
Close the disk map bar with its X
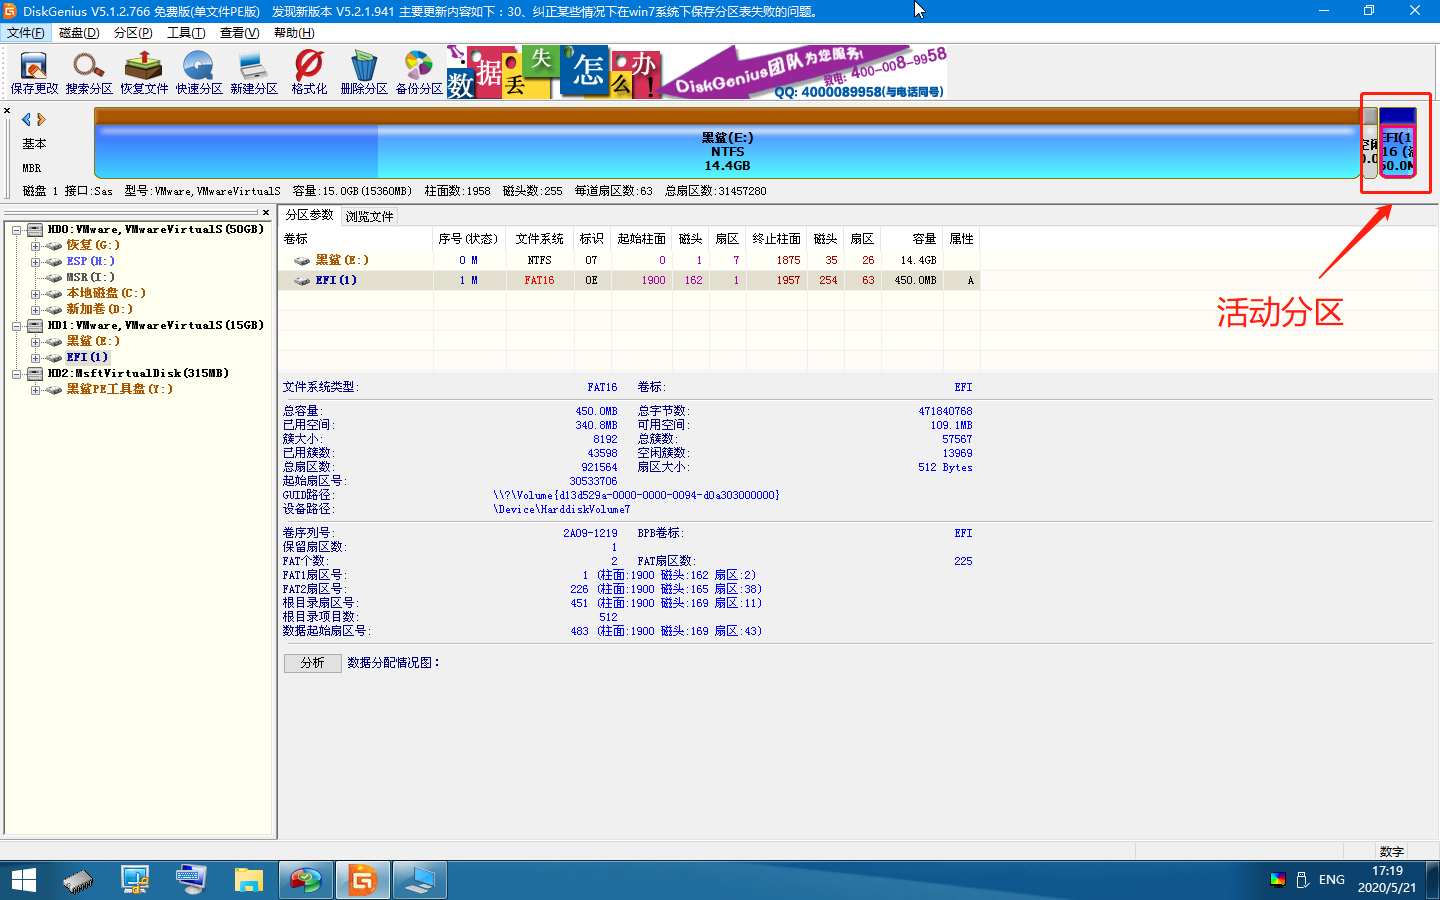7,111
